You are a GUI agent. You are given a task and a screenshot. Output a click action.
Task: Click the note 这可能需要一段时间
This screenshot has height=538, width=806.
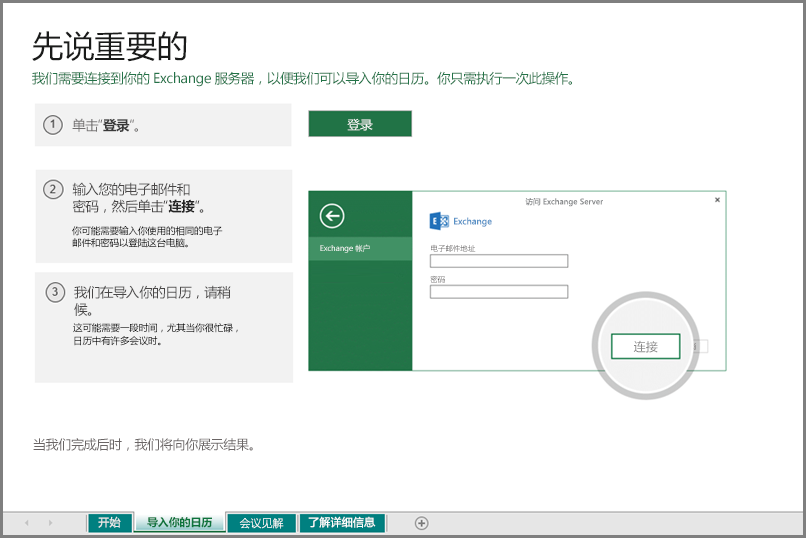[156, 334]
